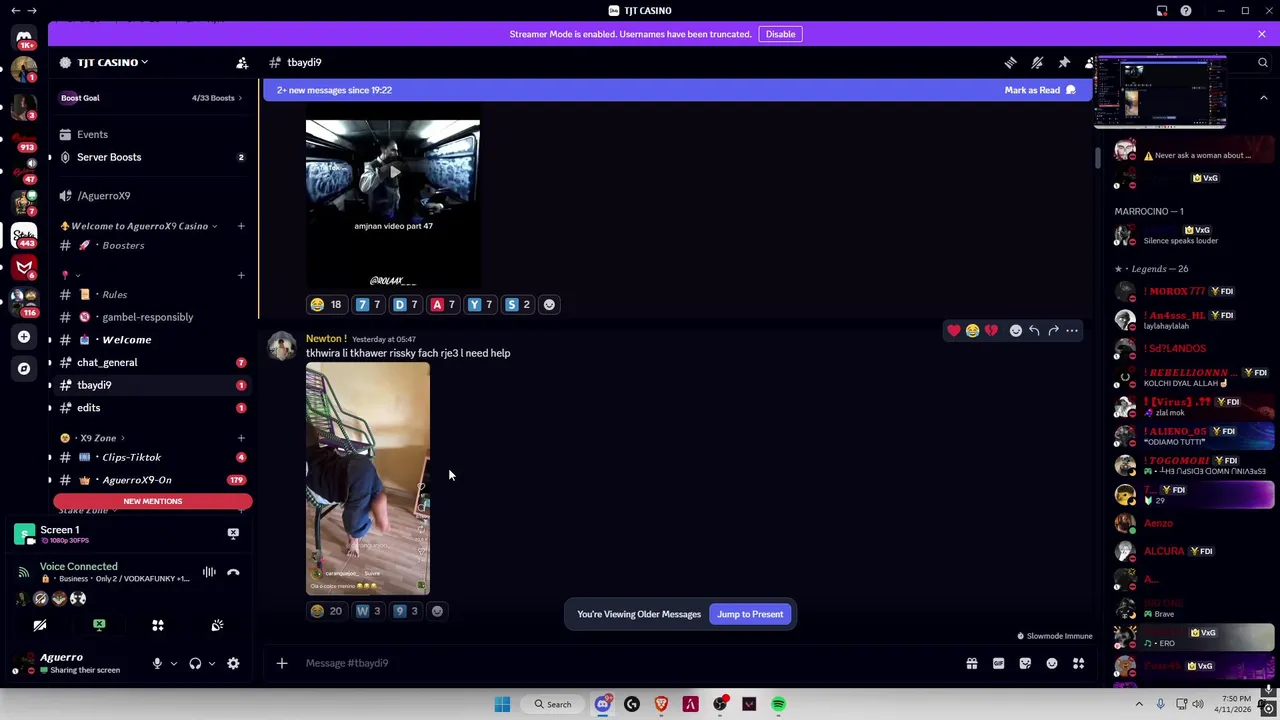
Task: Toggle laughing reaction with count 18
Action: [x=326, y=304]
